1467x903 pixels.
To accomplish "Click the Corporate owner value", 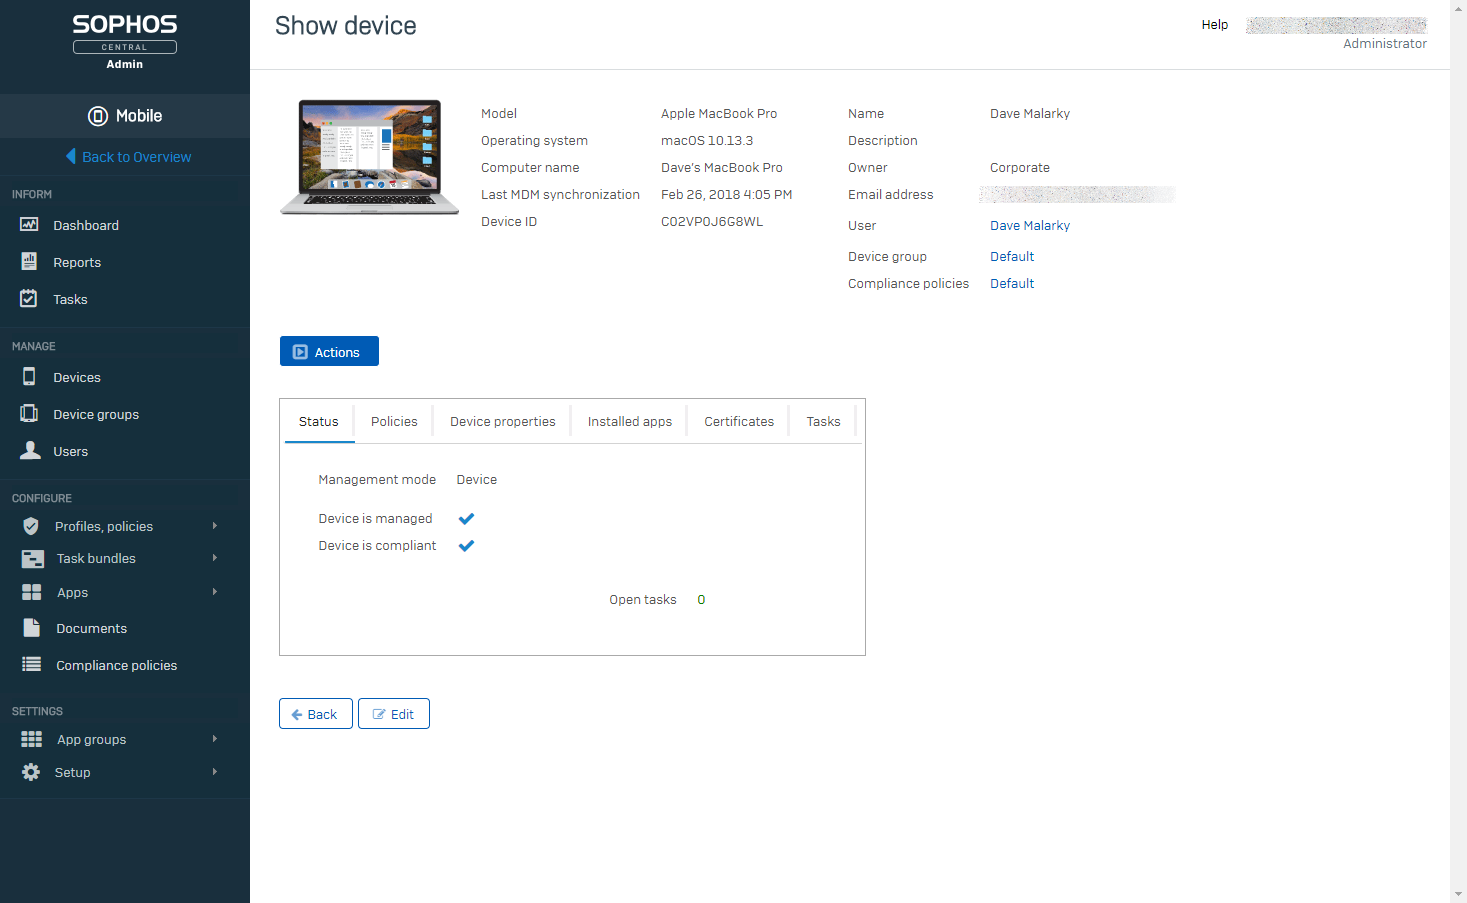I will click(x=1020, y=167).
